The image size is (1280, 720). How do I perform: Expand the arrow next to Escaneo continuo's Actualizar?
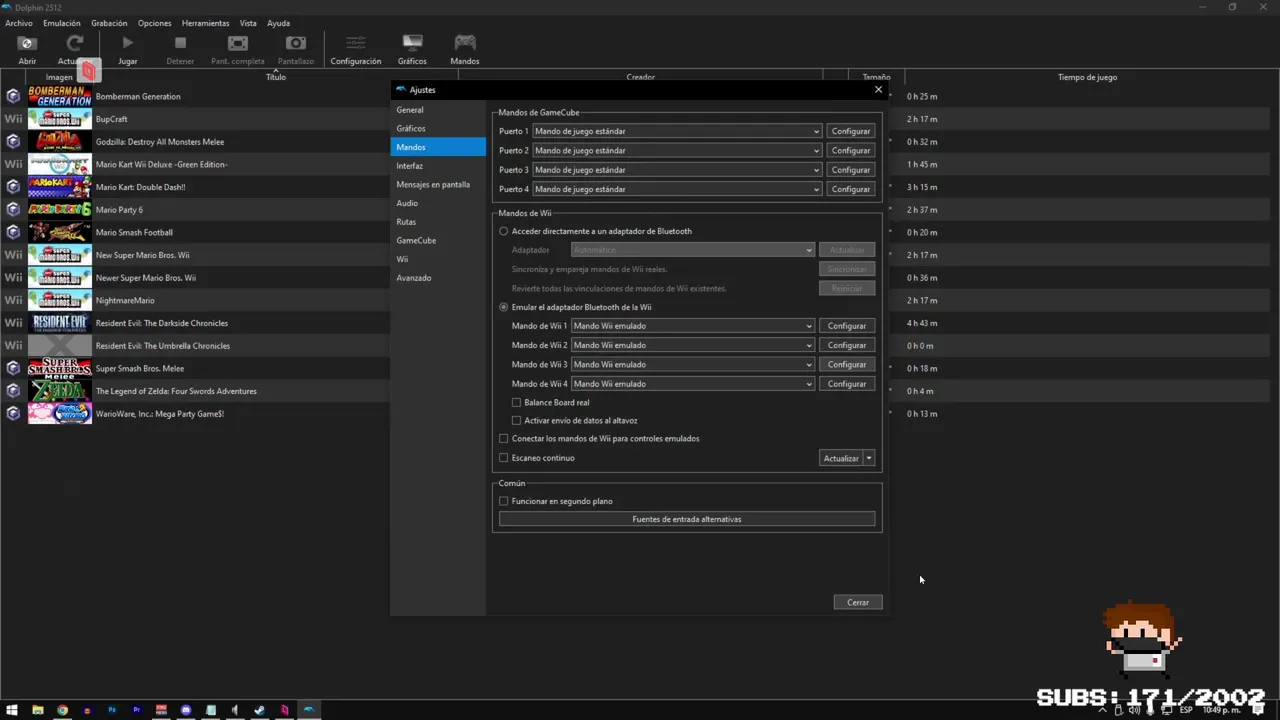[x=869, y=458]
